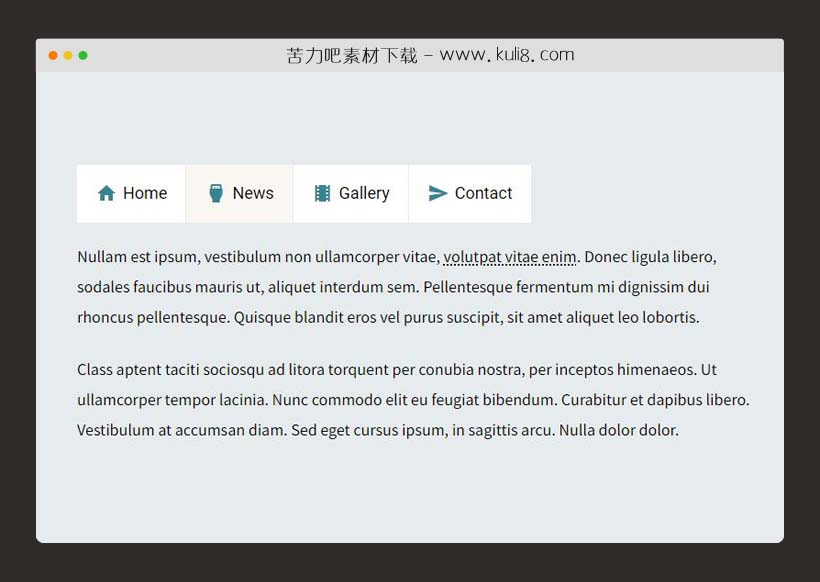Click the orange dot in the title bar
Viewport: 820px width, 582px height.
pos(53,55)
